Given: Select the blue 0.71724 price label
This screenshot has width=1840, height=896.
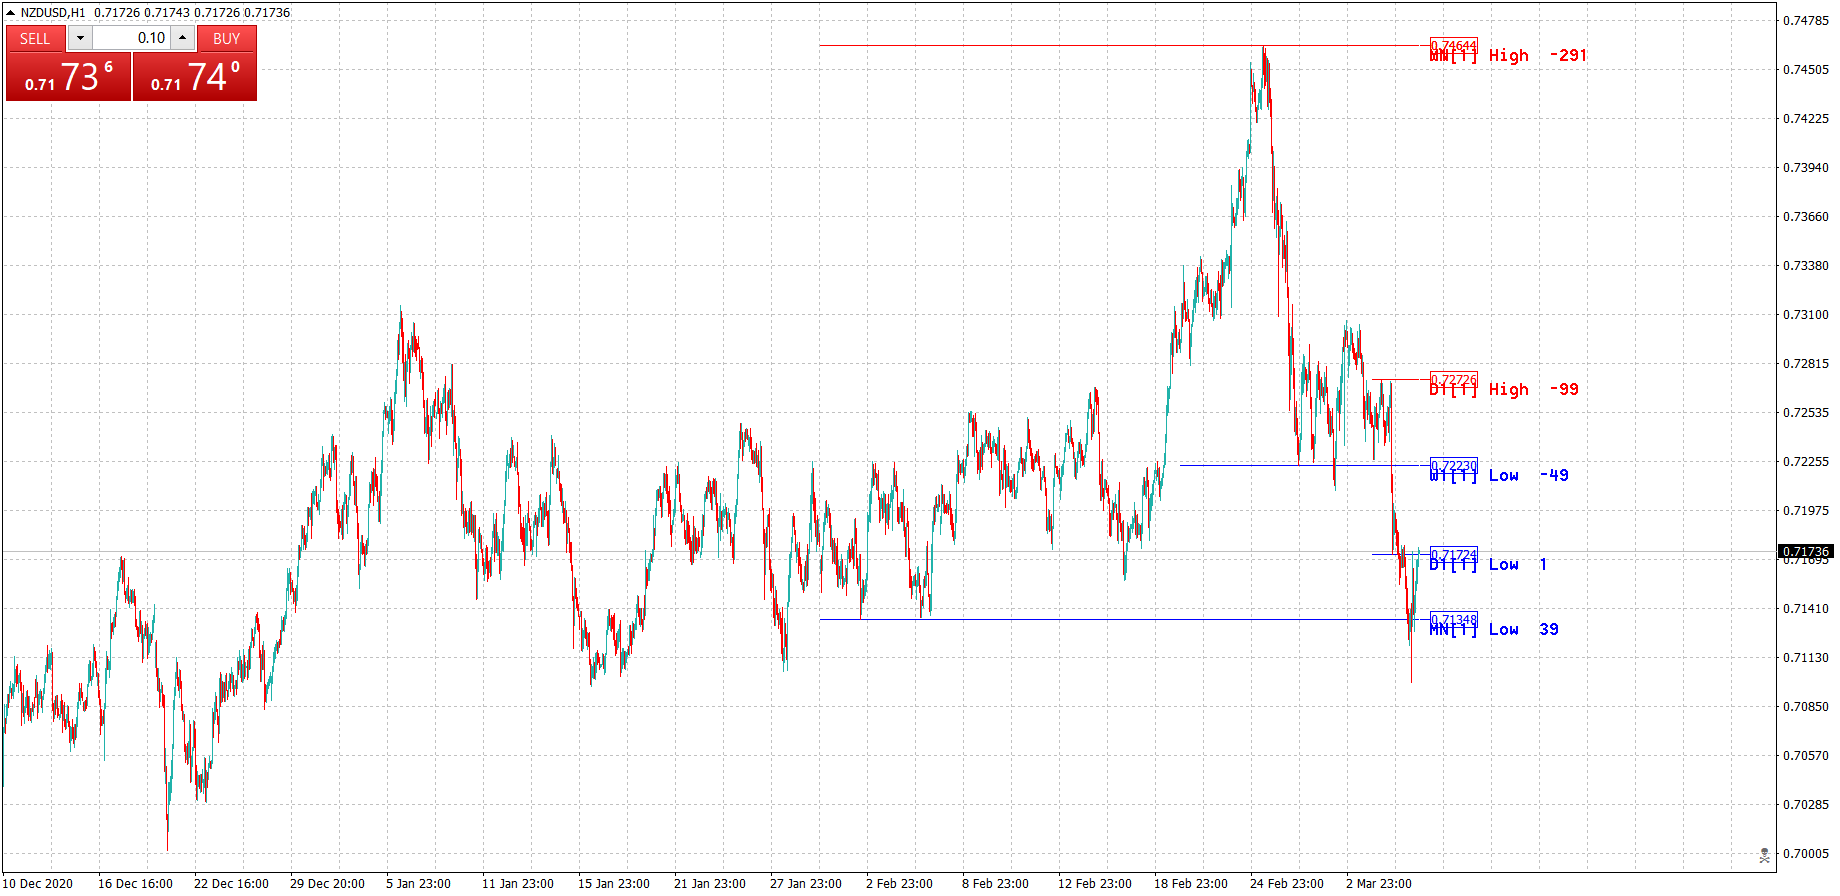Looking at the screenshot, I should click(x=1453, y=555).
